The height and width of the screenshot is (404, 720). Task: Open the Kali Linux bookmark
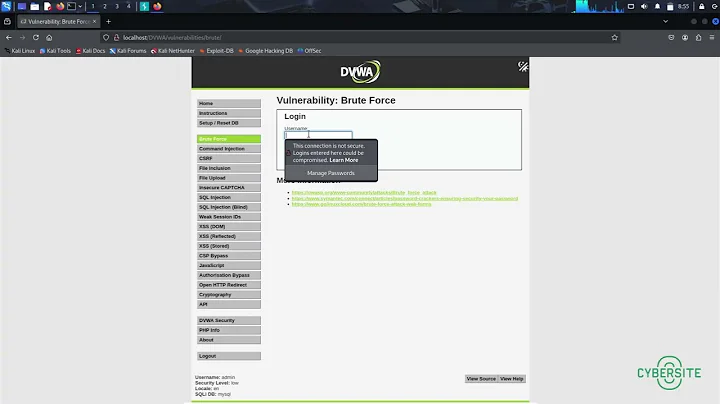(x=20, y=51)
